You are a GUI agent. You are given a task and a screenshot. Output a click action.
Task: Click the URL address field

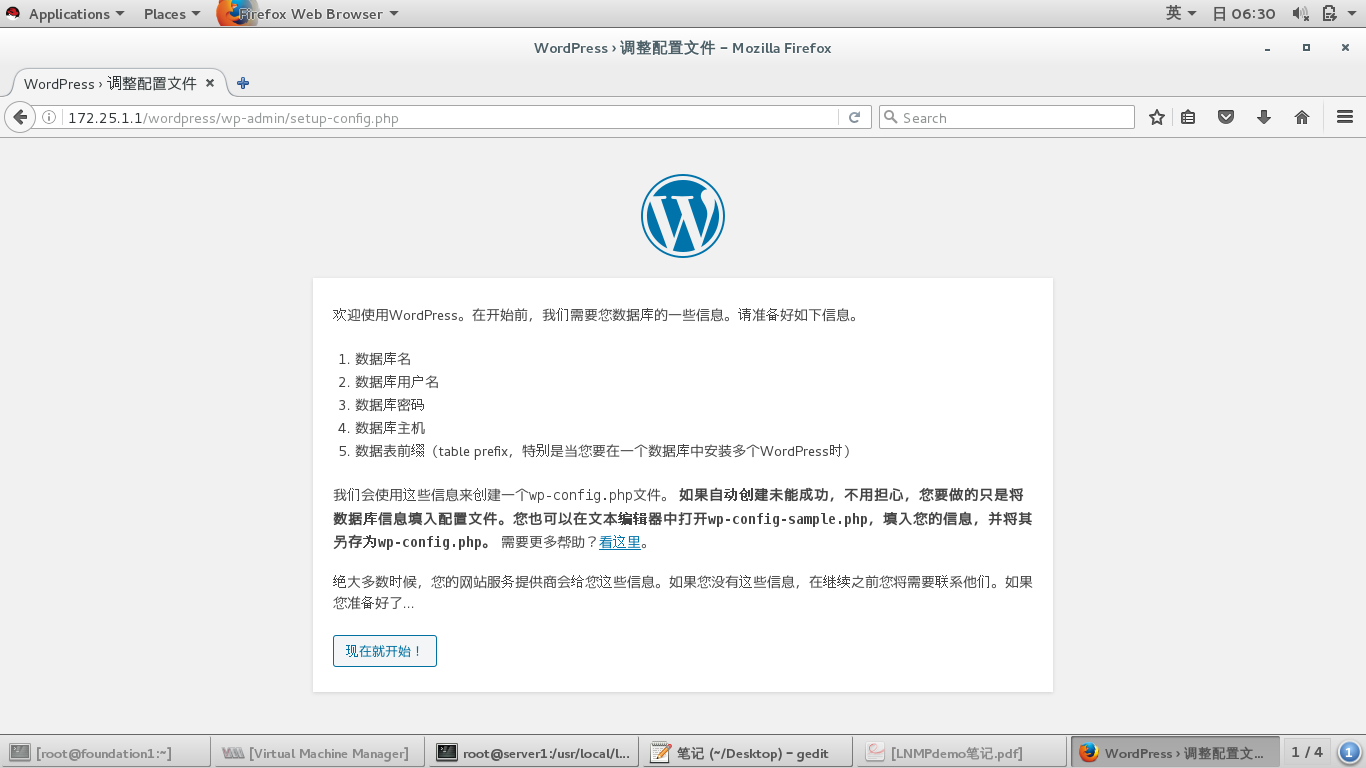[450, 117]
